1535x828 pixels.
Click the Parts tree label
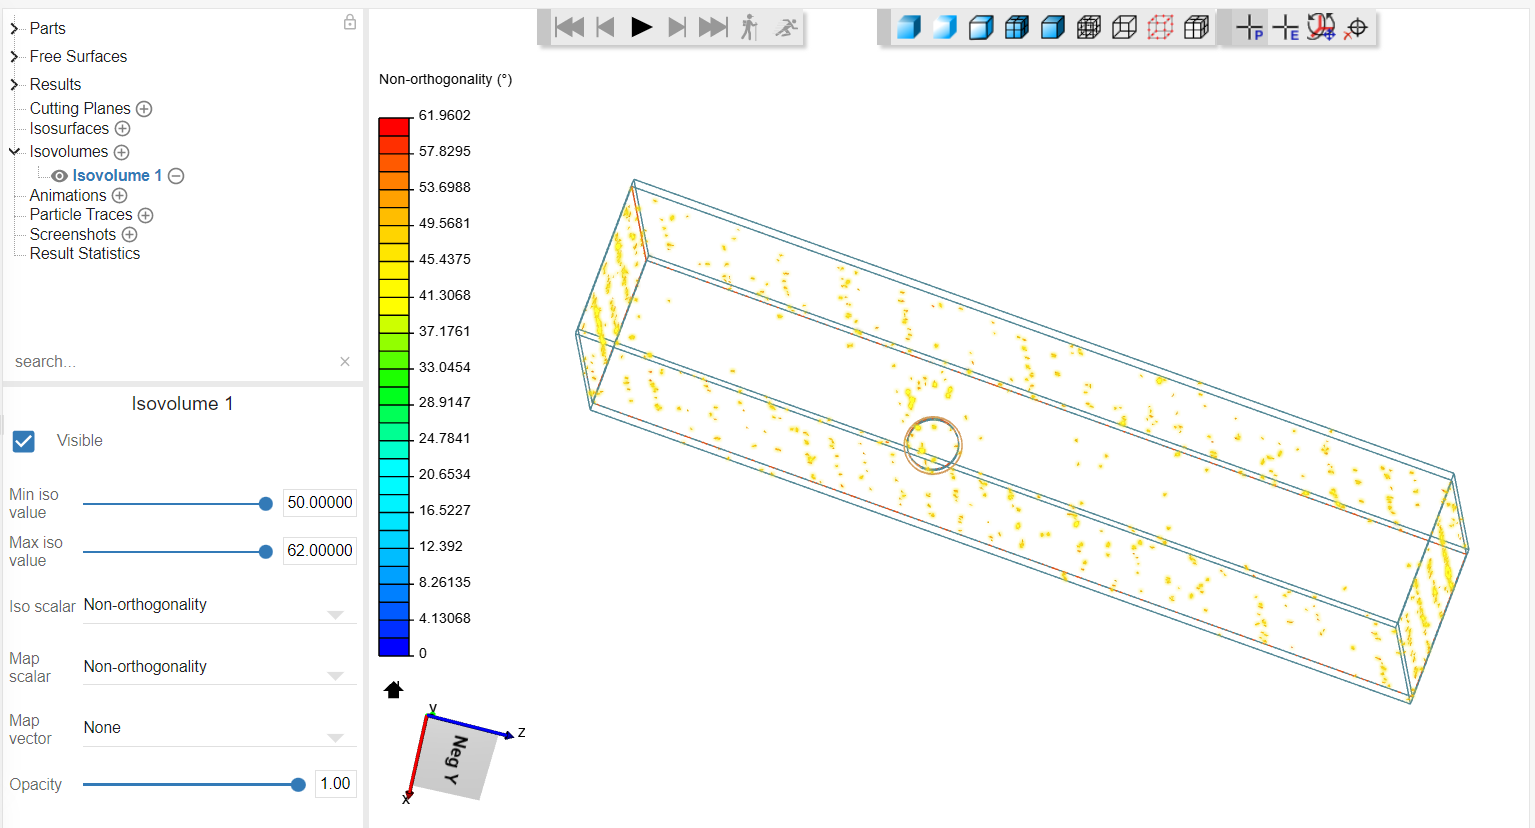[x=48, y=28]
